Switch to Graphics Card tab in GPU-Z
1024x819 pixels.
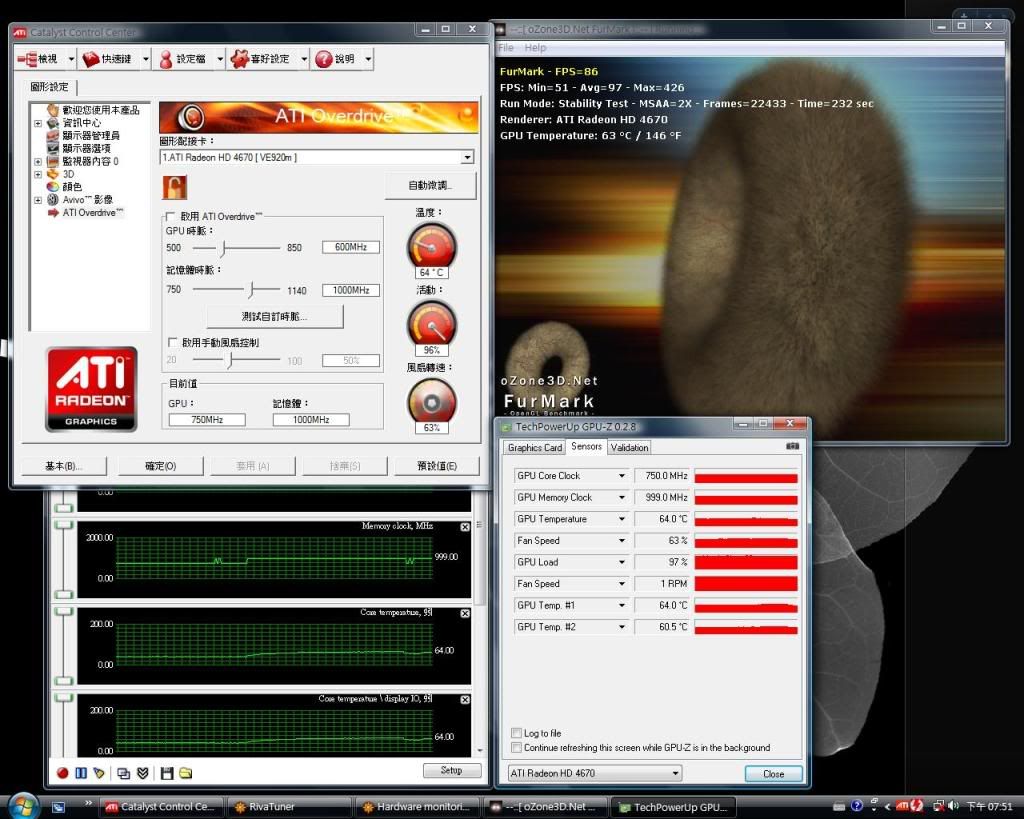coord(535,447)
